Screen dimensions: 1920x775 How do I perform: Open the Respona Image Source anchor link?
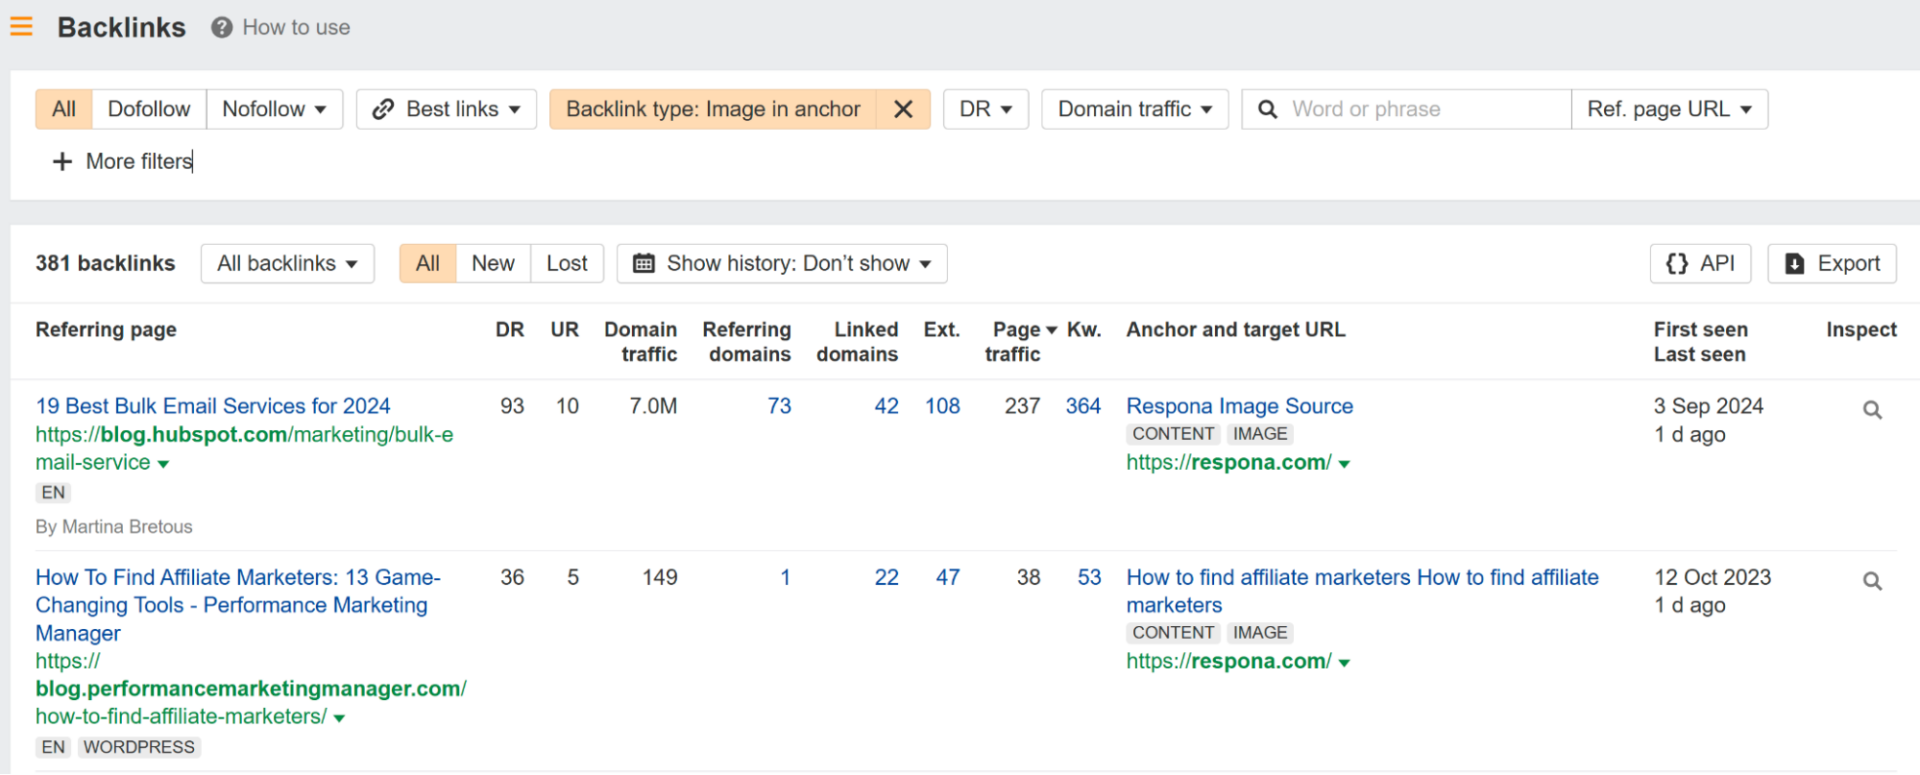(x=1239, y=406)
